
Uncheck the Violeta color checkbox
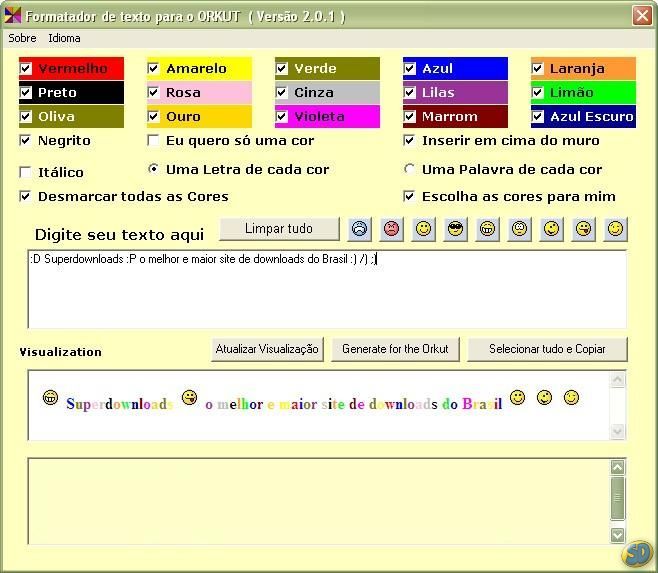[282, 116]
